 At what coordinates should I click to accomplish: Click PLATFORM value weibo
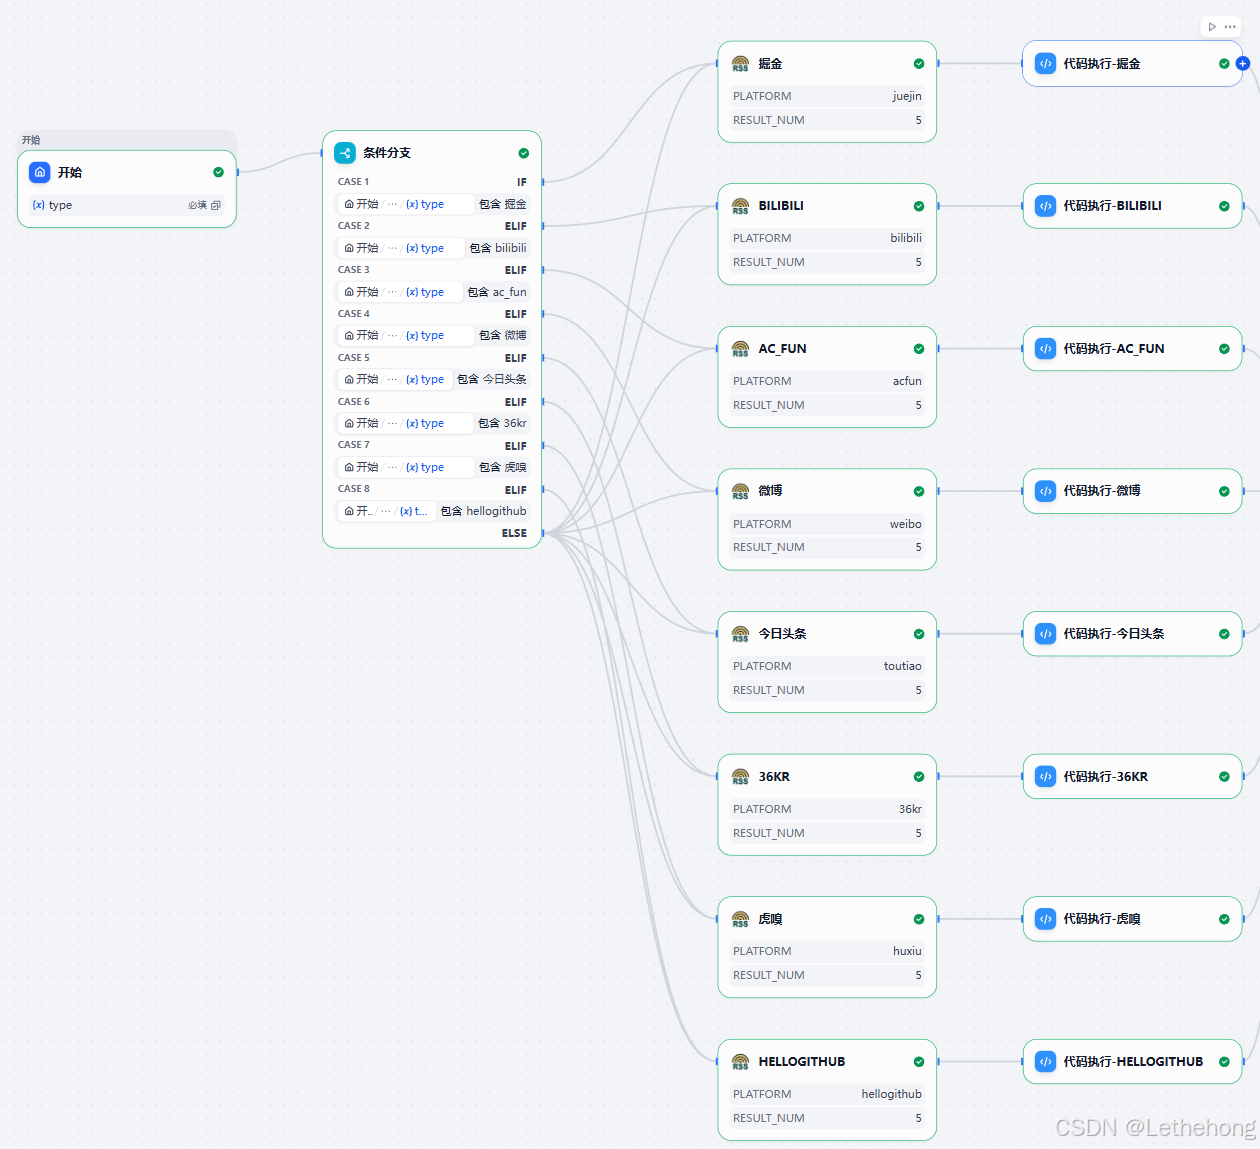coord(906,524)
